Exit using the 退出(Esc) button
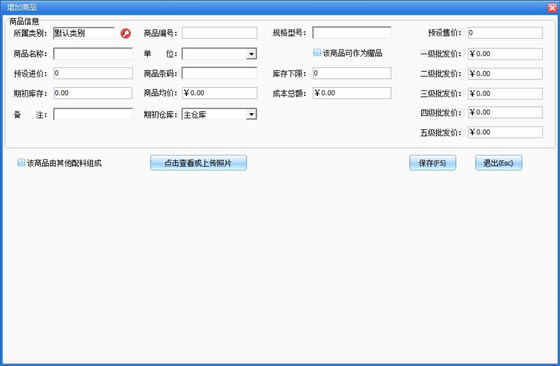 click(x=498, y=163)
